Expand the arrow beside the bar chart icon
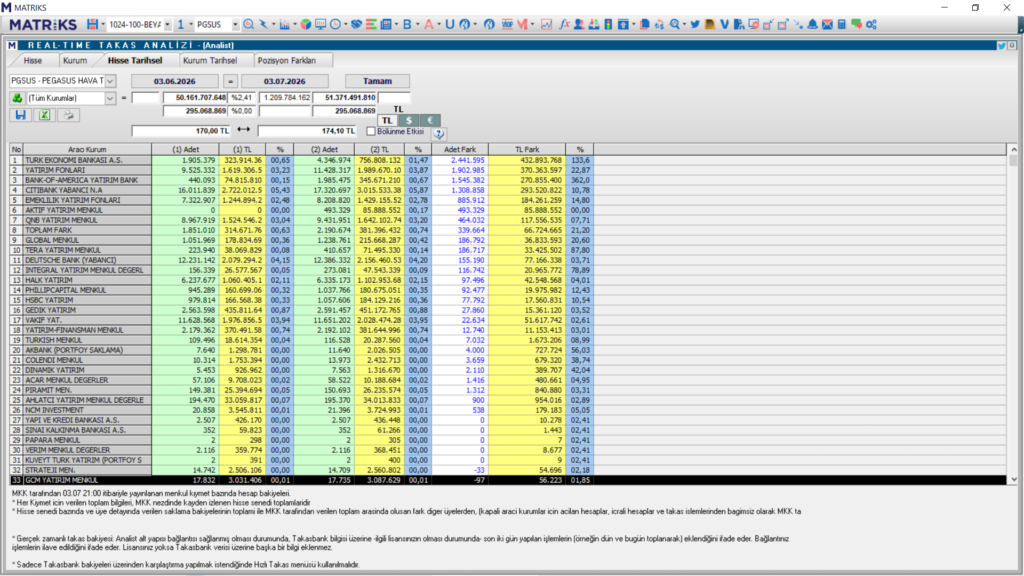 tap(295, 24)
